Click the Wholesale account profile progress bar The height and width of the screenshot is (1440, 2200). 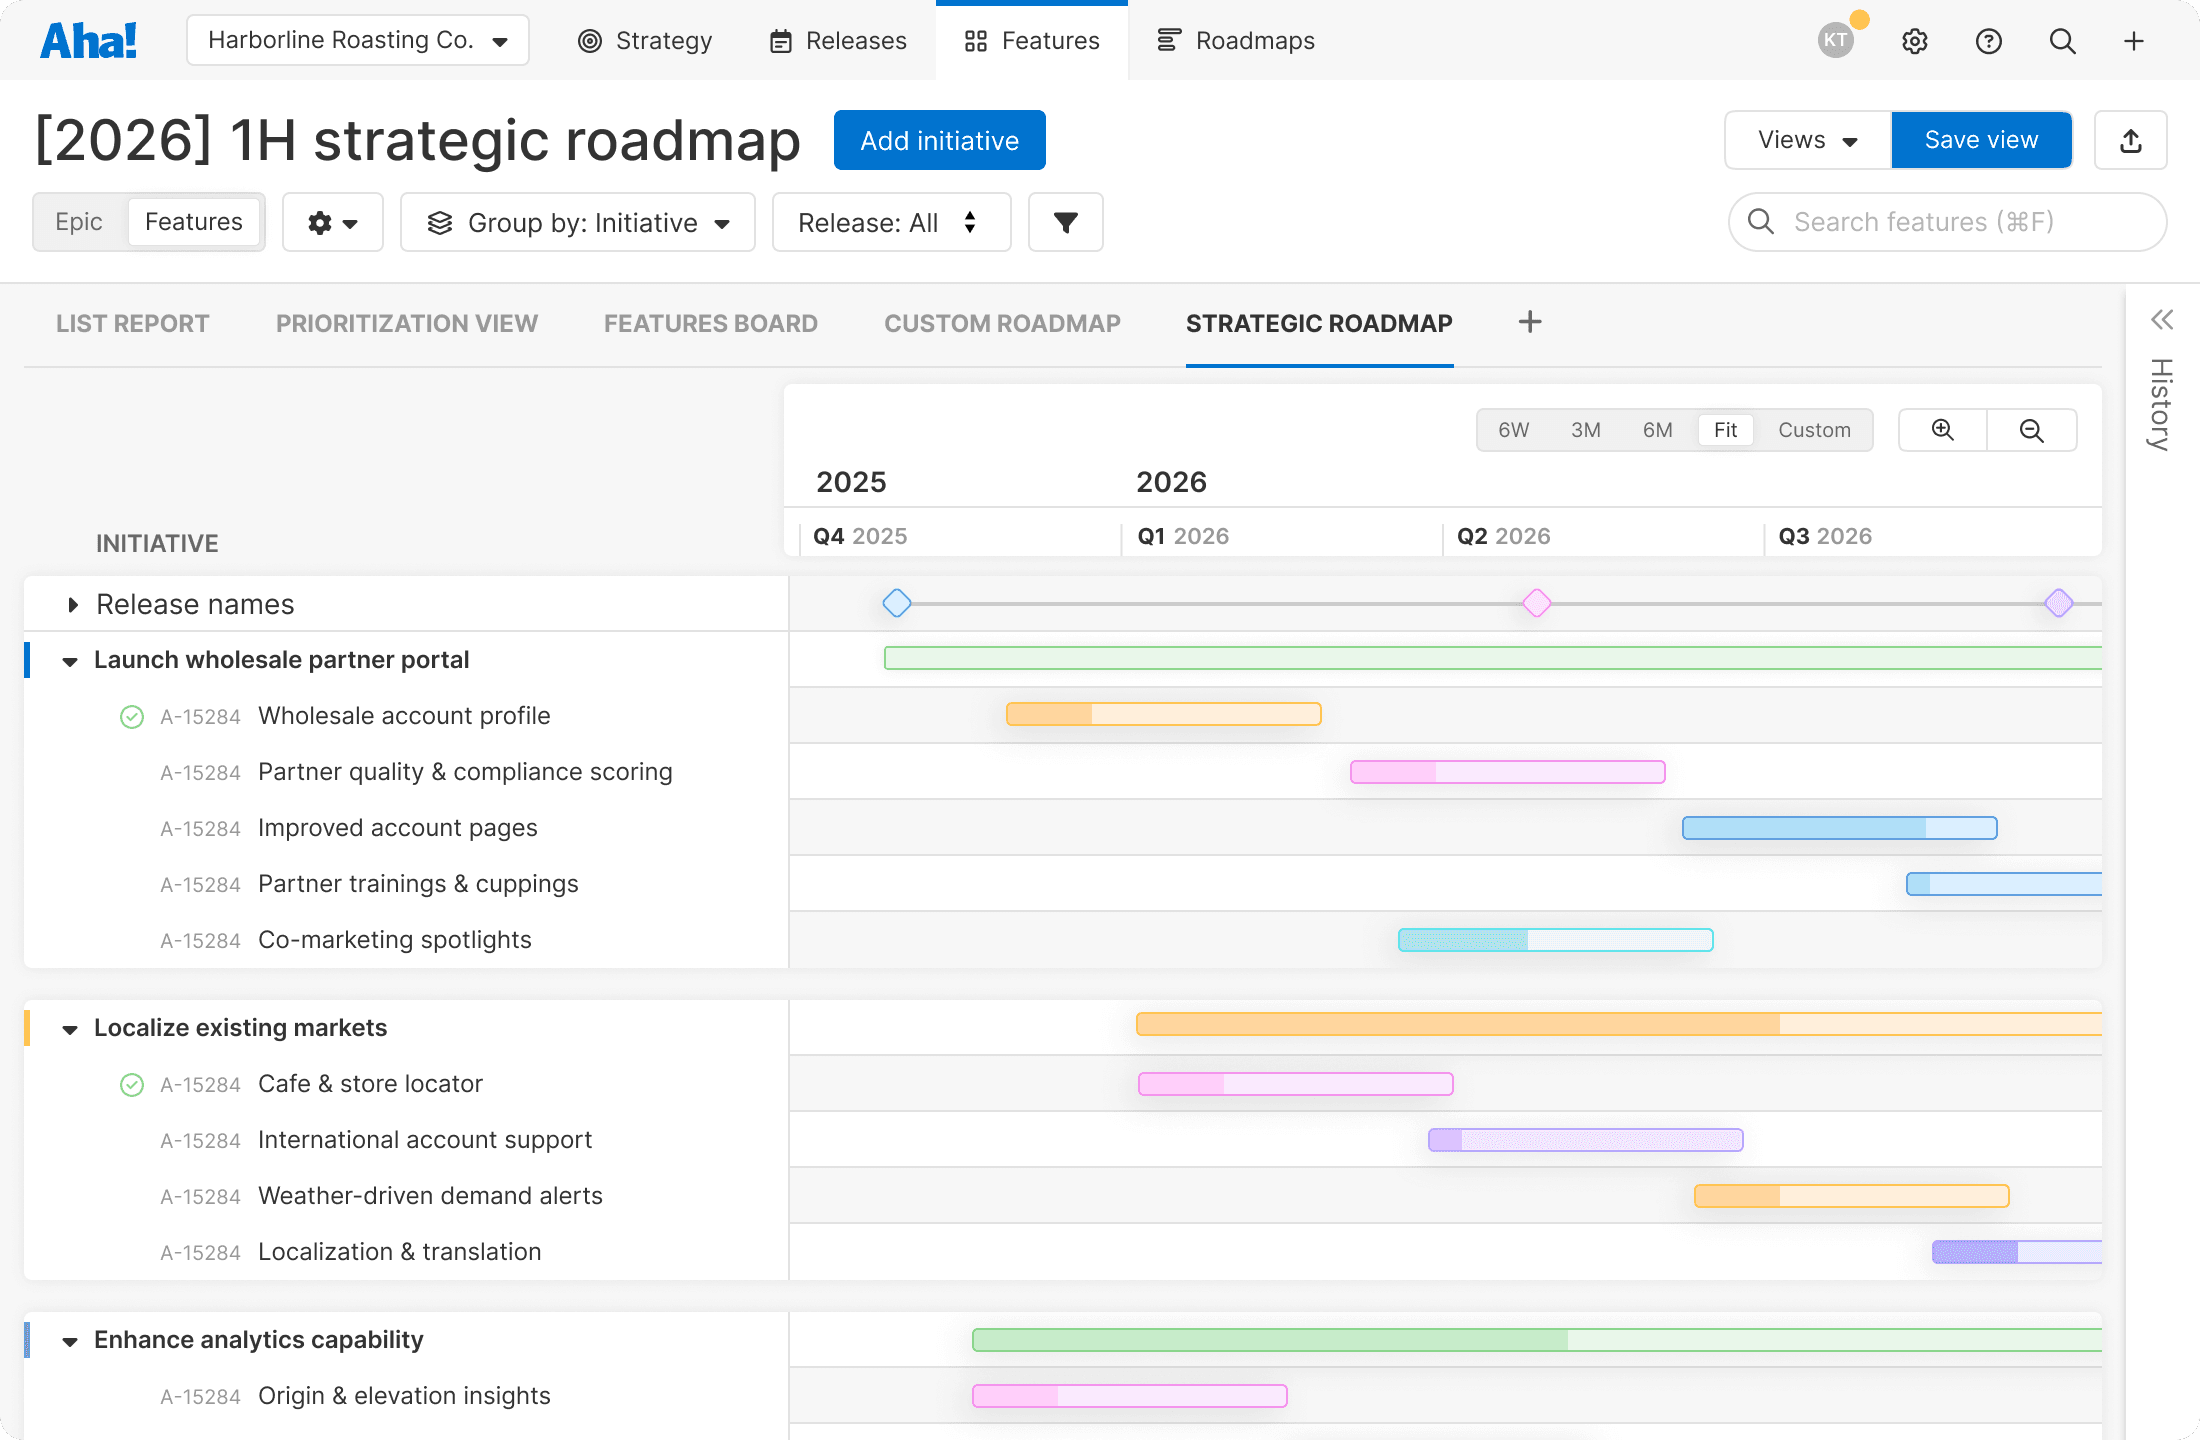1163,714
